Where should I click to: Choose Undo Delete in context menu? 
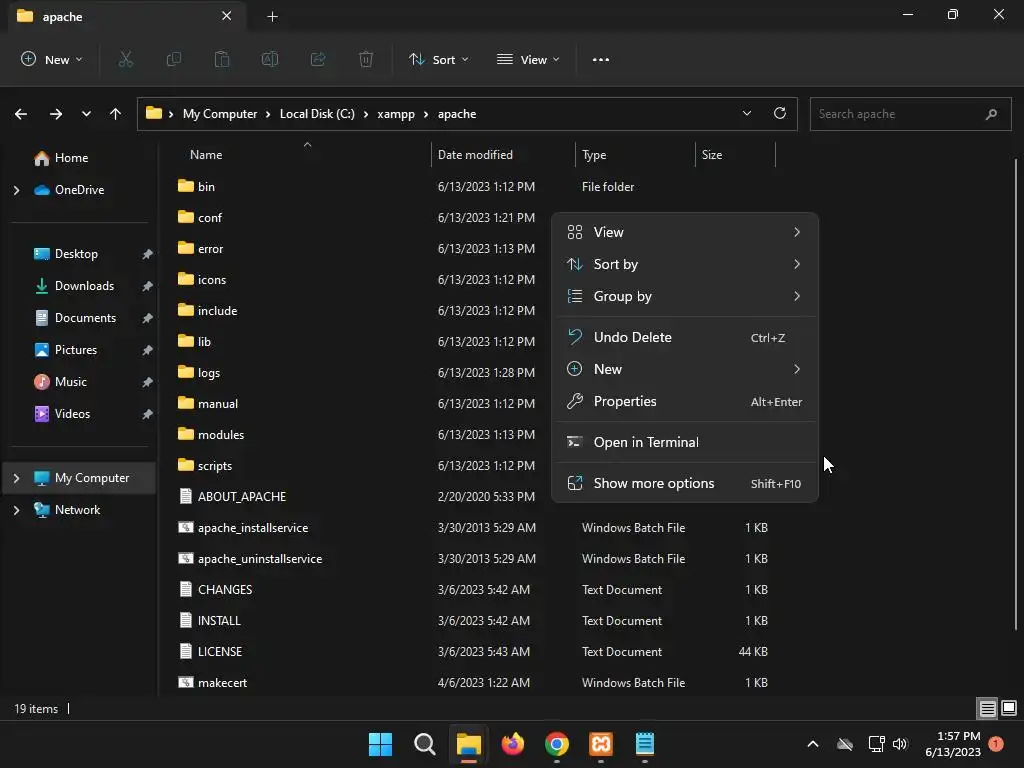coord(684,338)
